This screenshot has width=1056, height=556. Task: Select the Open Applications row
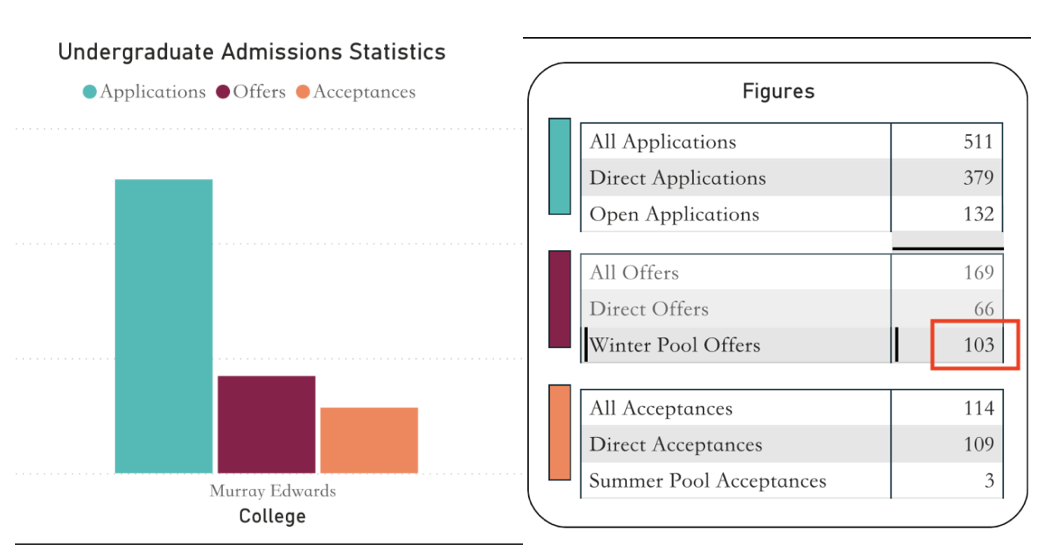[674, 214]
